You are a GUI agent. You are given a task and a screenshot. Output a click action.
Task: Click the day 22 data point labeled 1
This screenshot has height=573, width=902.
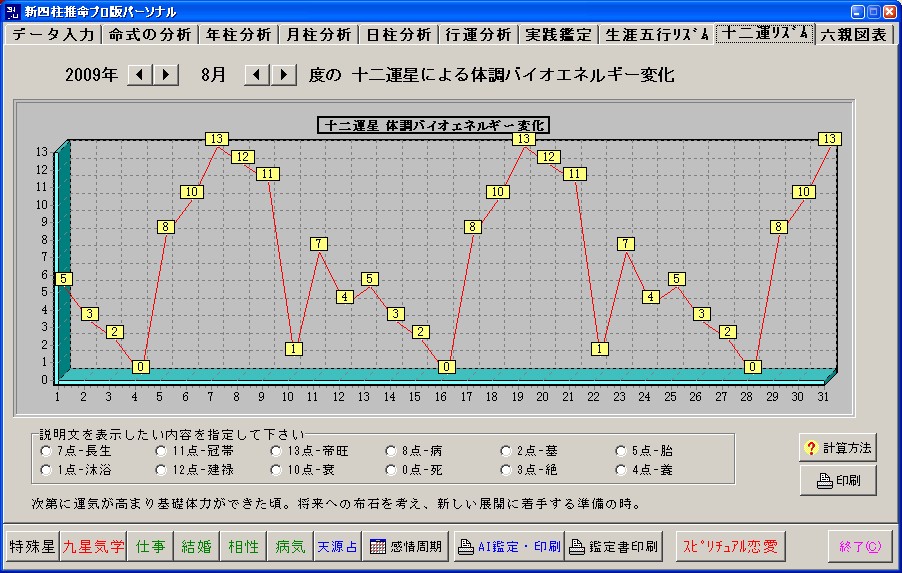coord(599,349)
